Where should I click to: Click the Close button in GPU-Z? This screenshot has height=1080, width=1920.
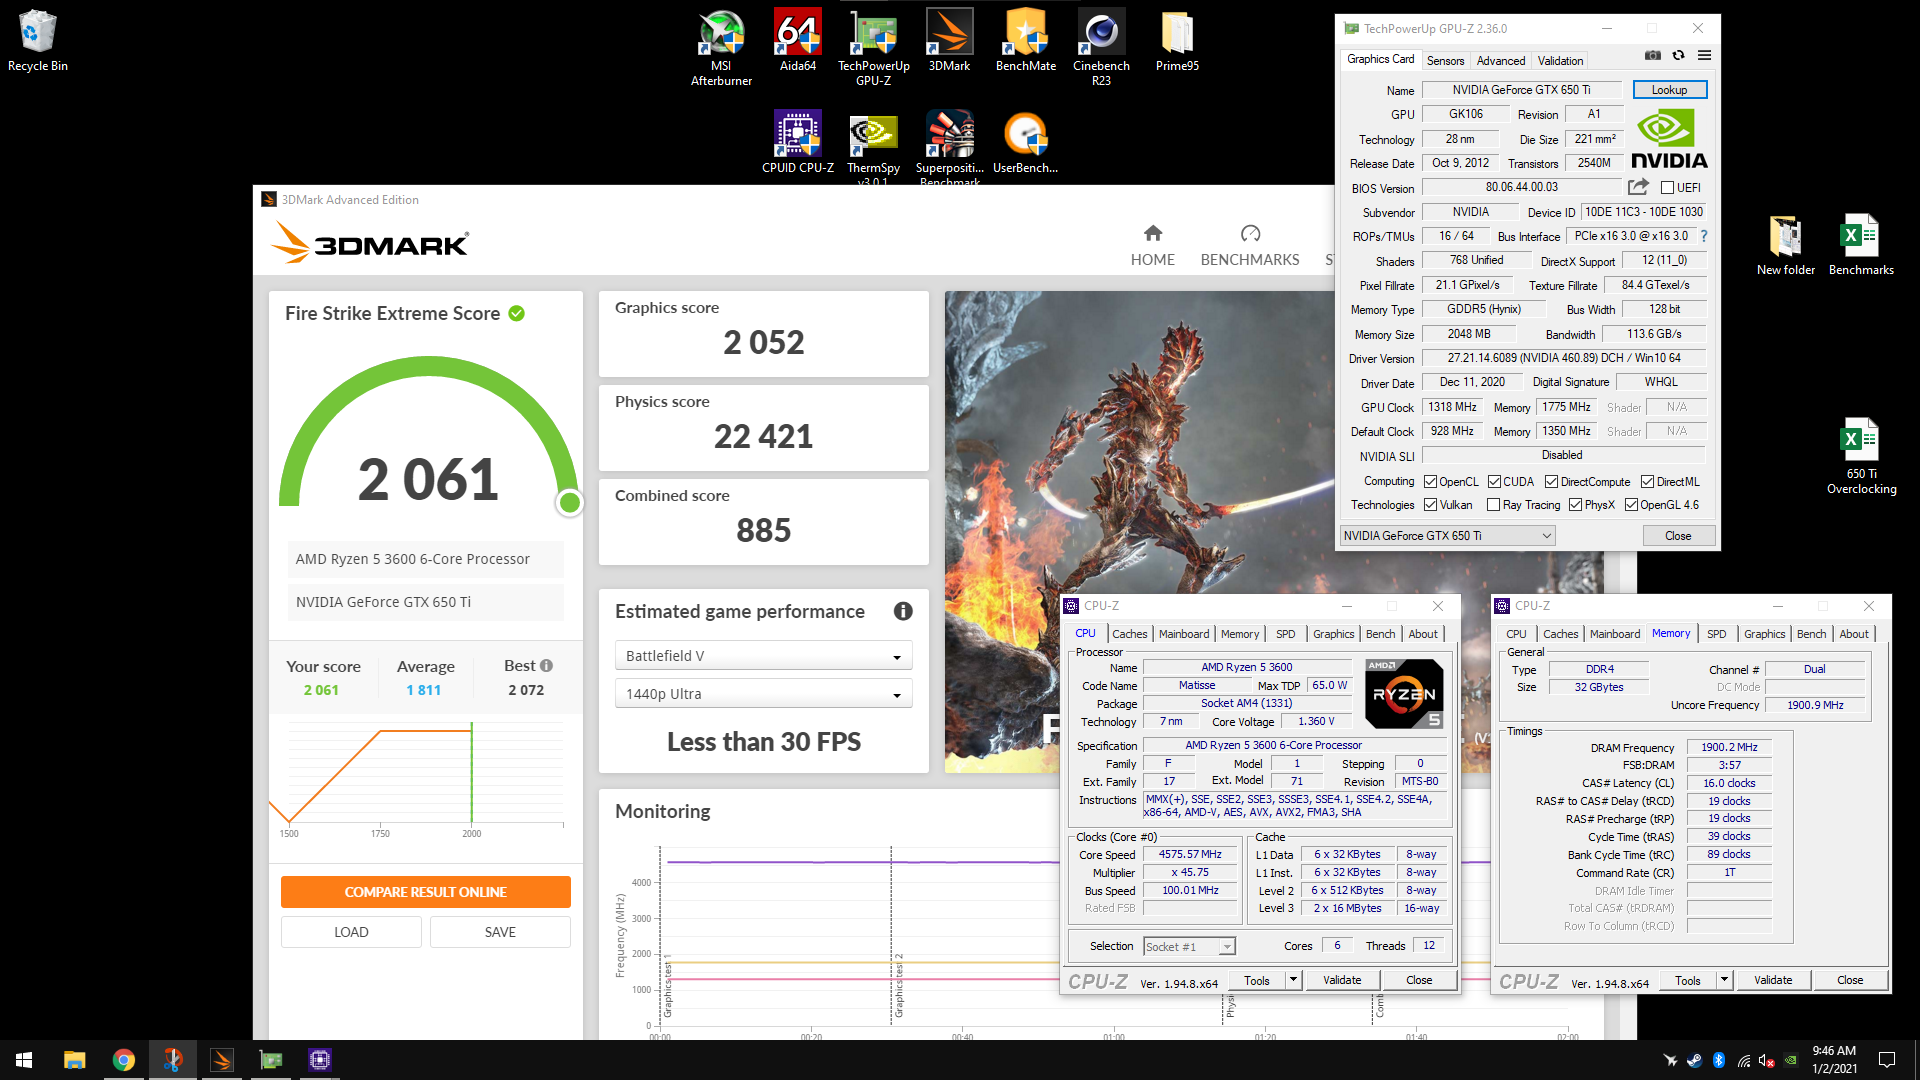pyautogui.click(x=1678, y=536)
